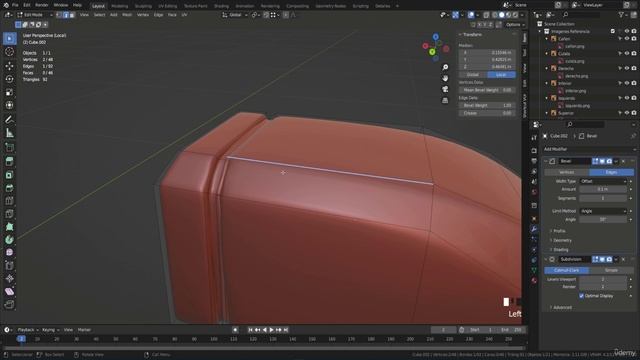Click the Mean Bevel Weight slider field
The image size is (640, 360).
point(487,90)
